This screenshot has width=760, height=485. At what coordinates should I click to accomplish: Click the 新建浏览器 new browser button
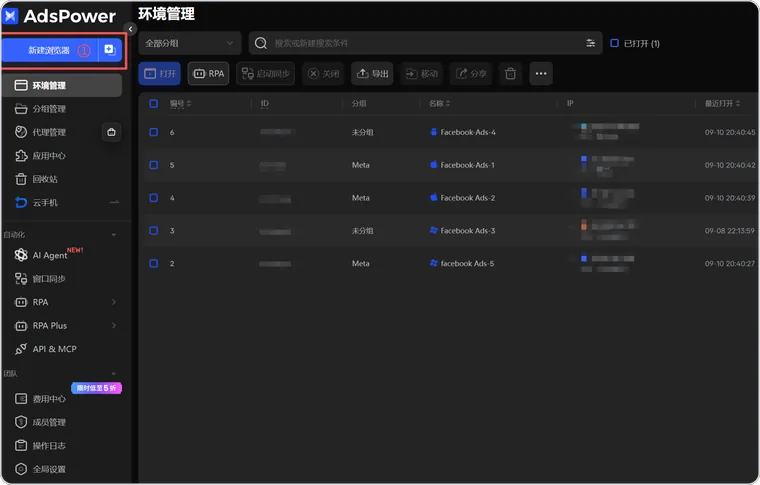(50, 50)
